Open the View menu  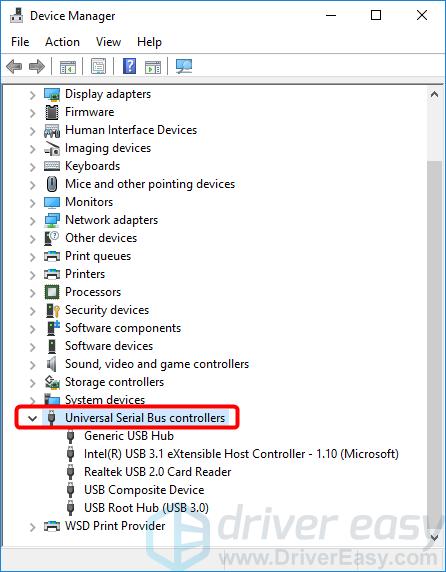[x=108, y=42]
